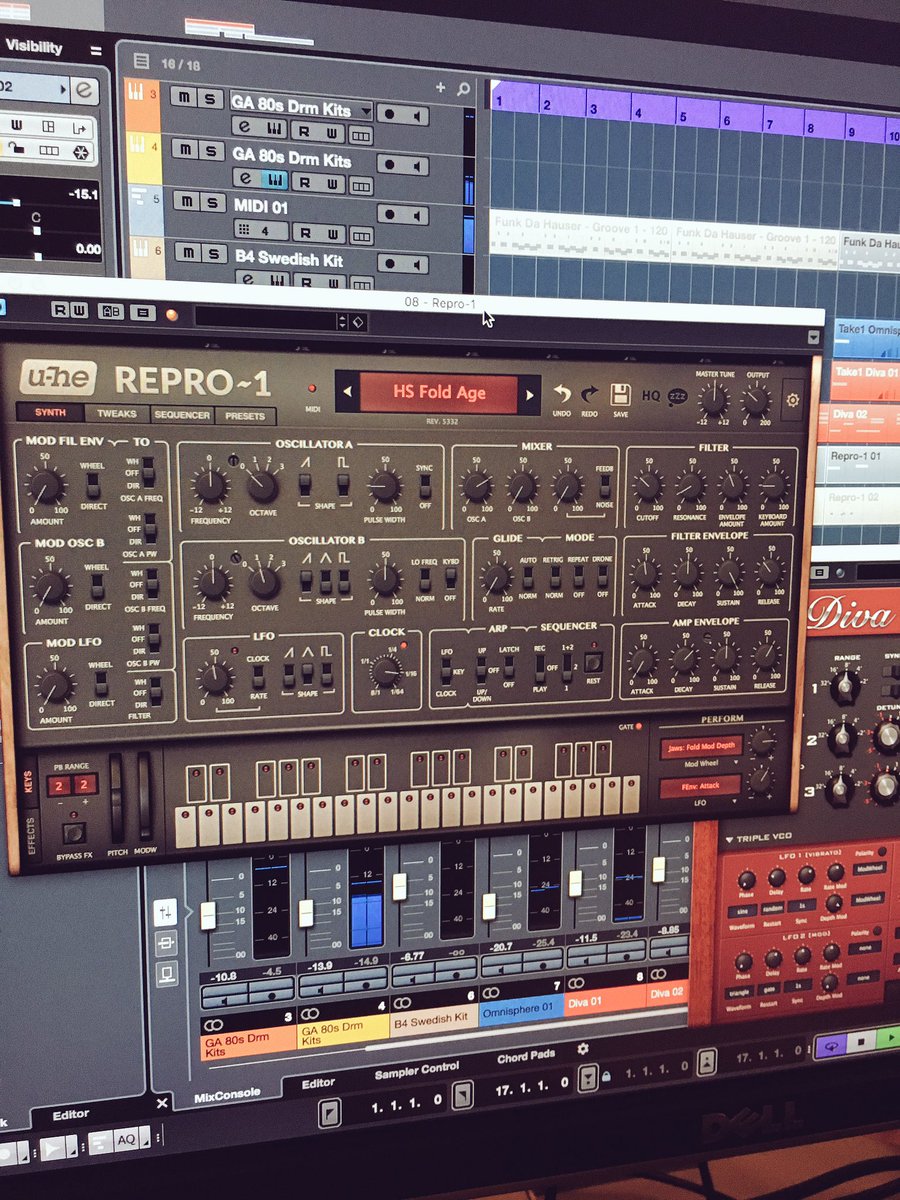Click the Filter RESONANCE knob
900x1200 pixels.
tap(689, 487)
